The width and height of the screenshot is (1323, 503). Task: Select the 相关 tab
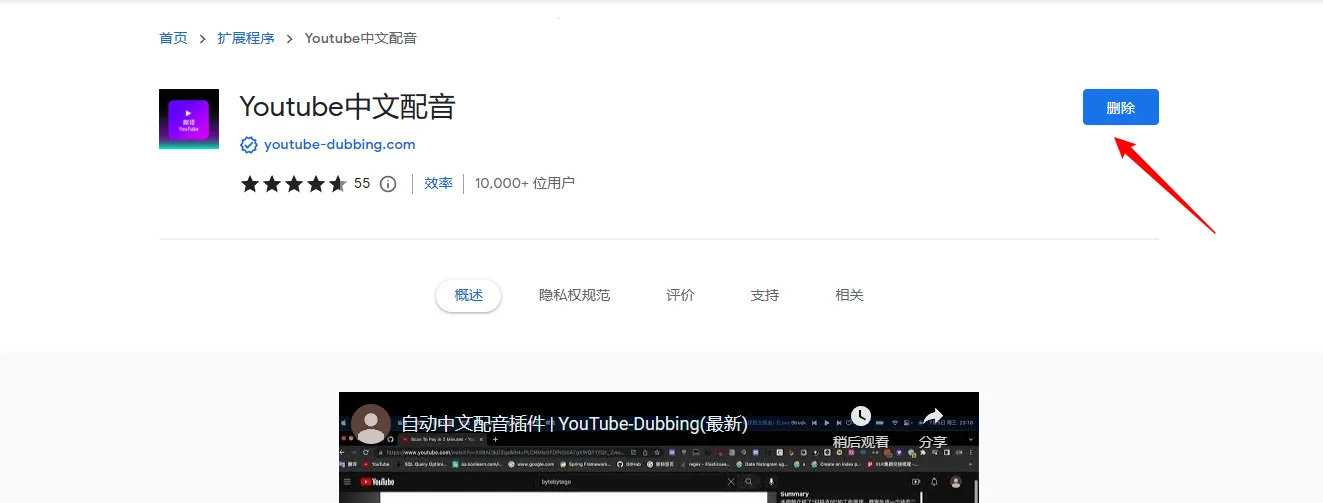pos(849,295)
